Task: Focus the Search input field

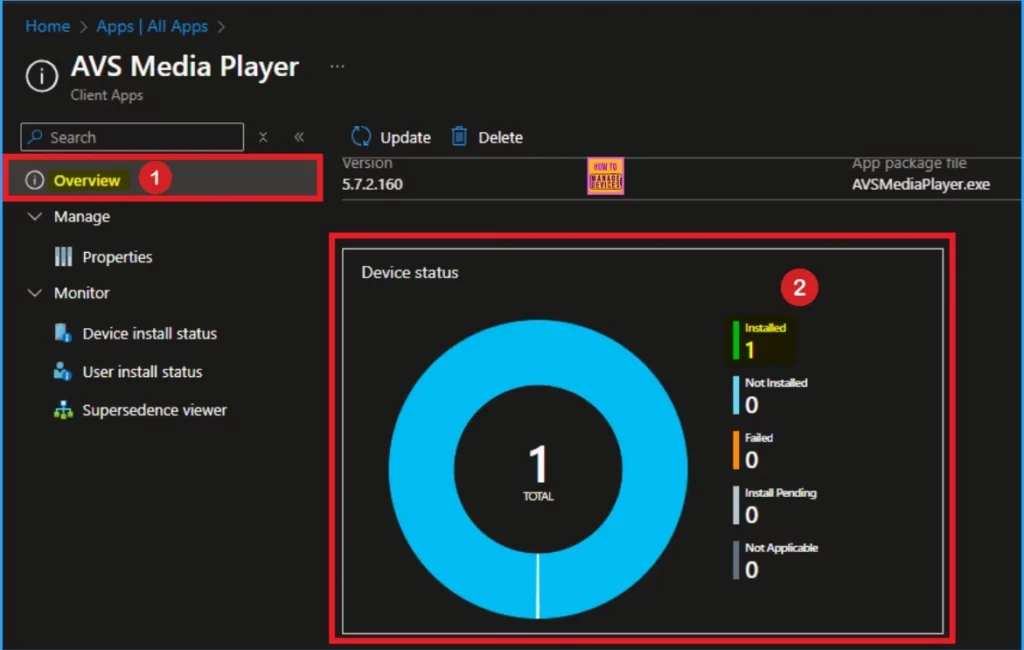Action: click(x=132, y=137)
